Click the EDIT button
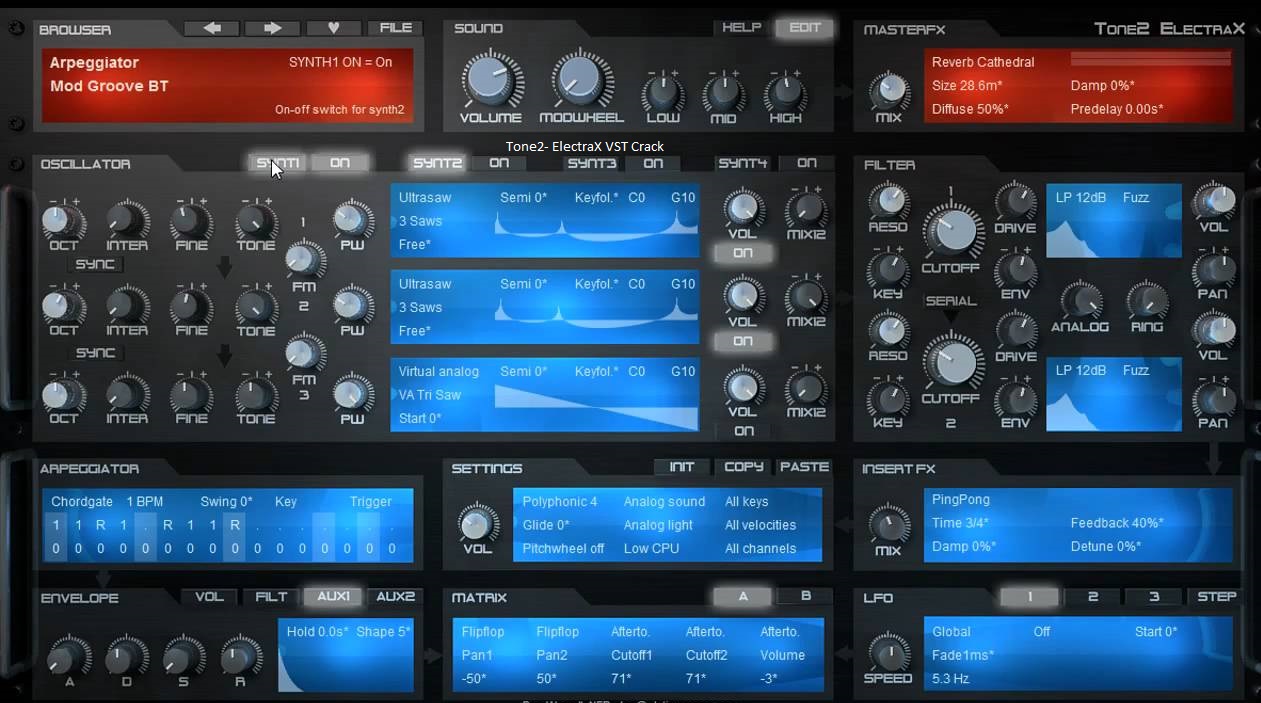This screenshot has width=1261, height=703. [804, 28]
